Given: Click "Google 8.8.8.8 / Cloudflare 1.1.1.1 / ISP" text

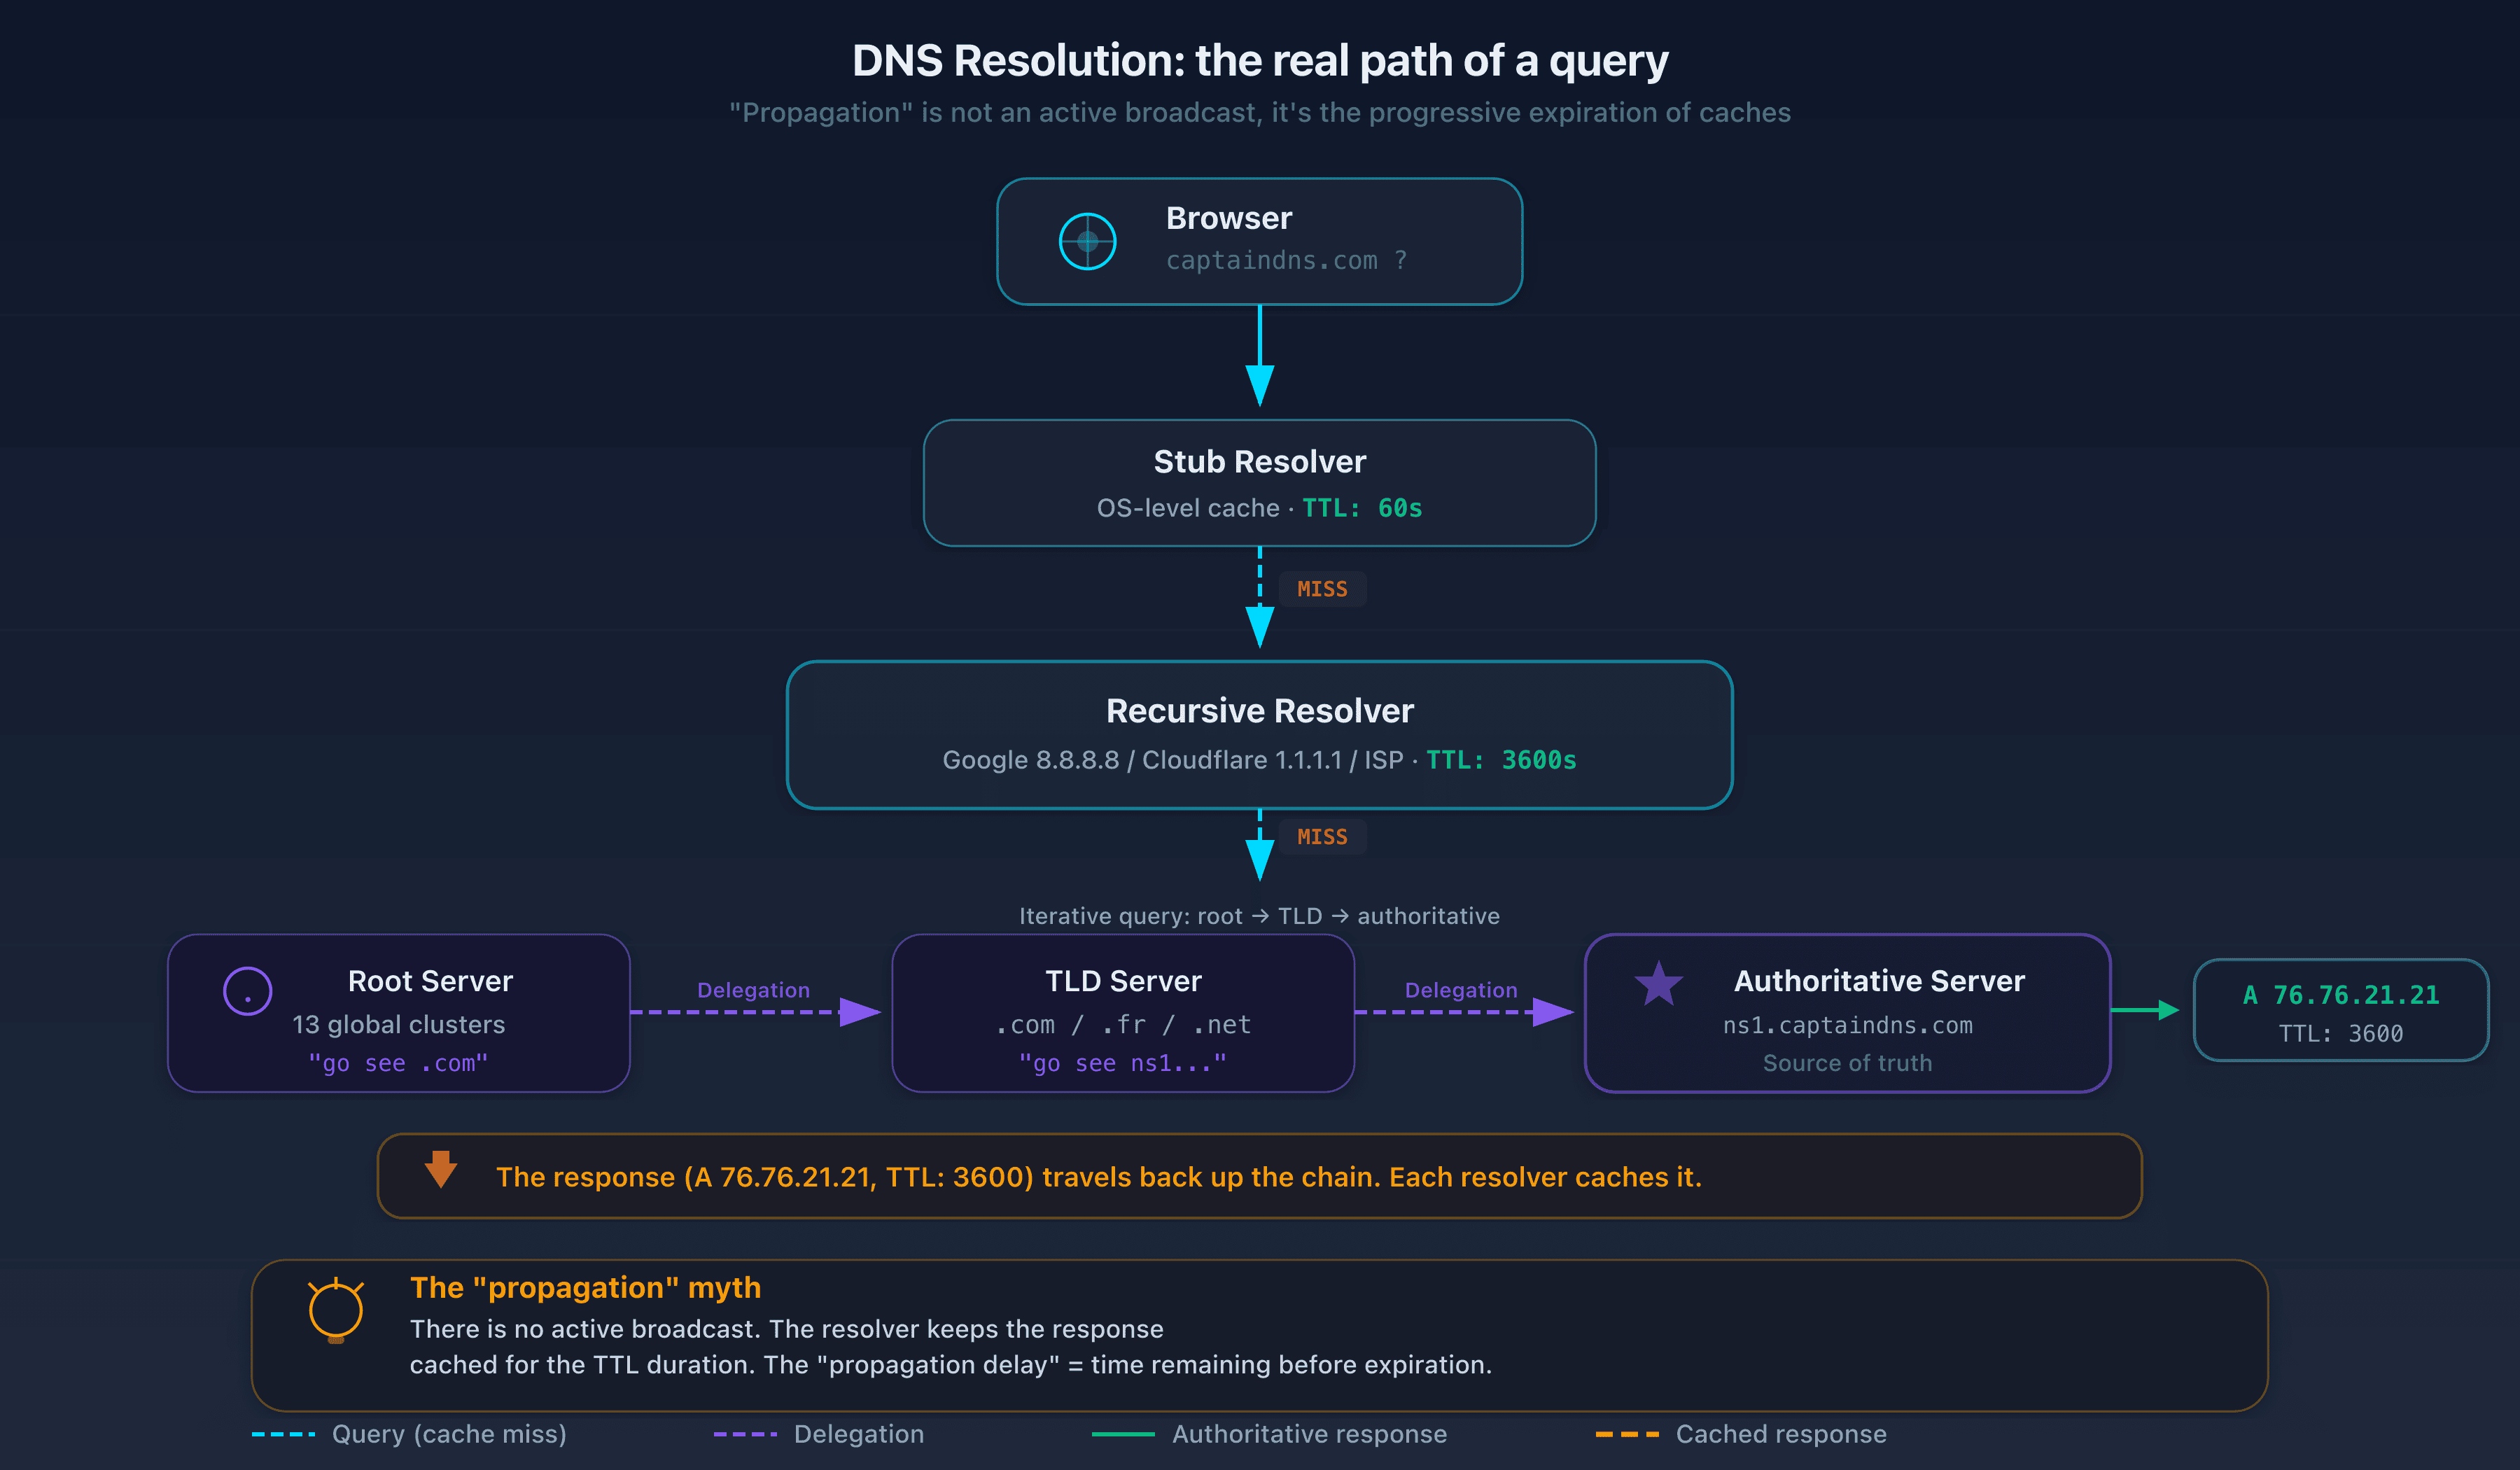Looking at the screenshot, I should (1172, 760).
